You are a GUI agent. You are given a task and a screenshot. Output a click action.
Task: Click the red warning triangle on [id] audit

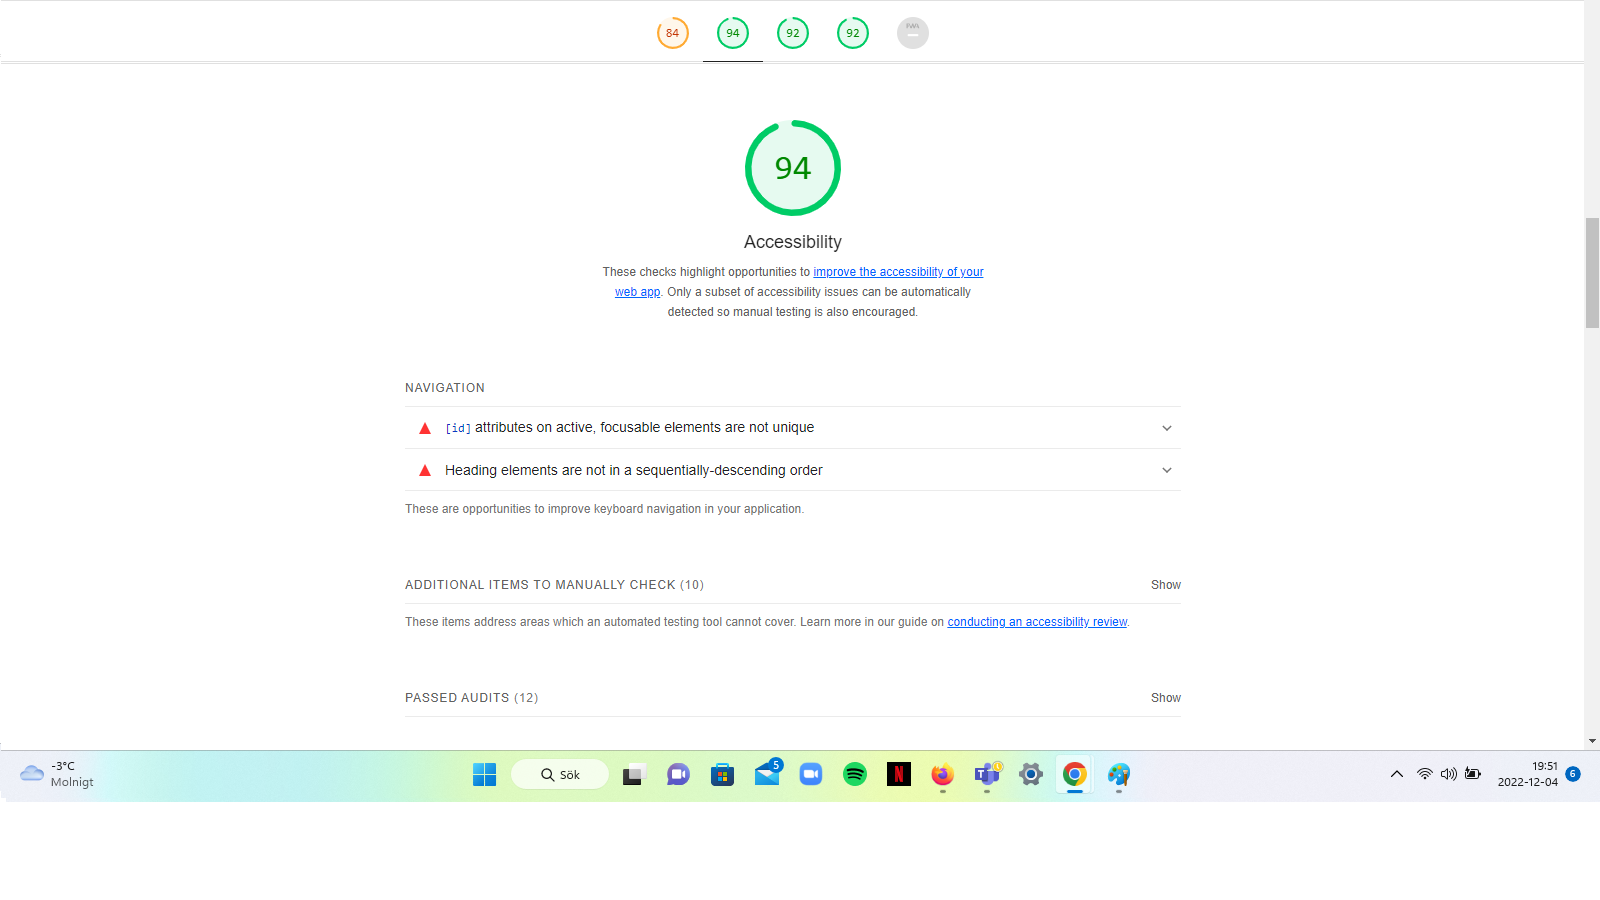(425, 427)
